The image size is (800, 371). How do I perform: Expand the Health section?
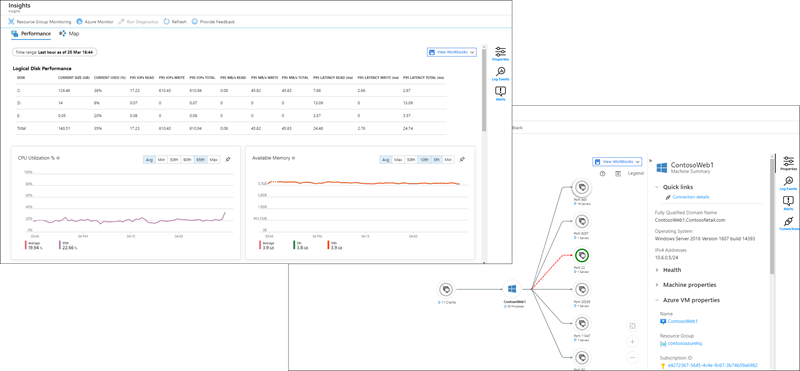[668, 270]
